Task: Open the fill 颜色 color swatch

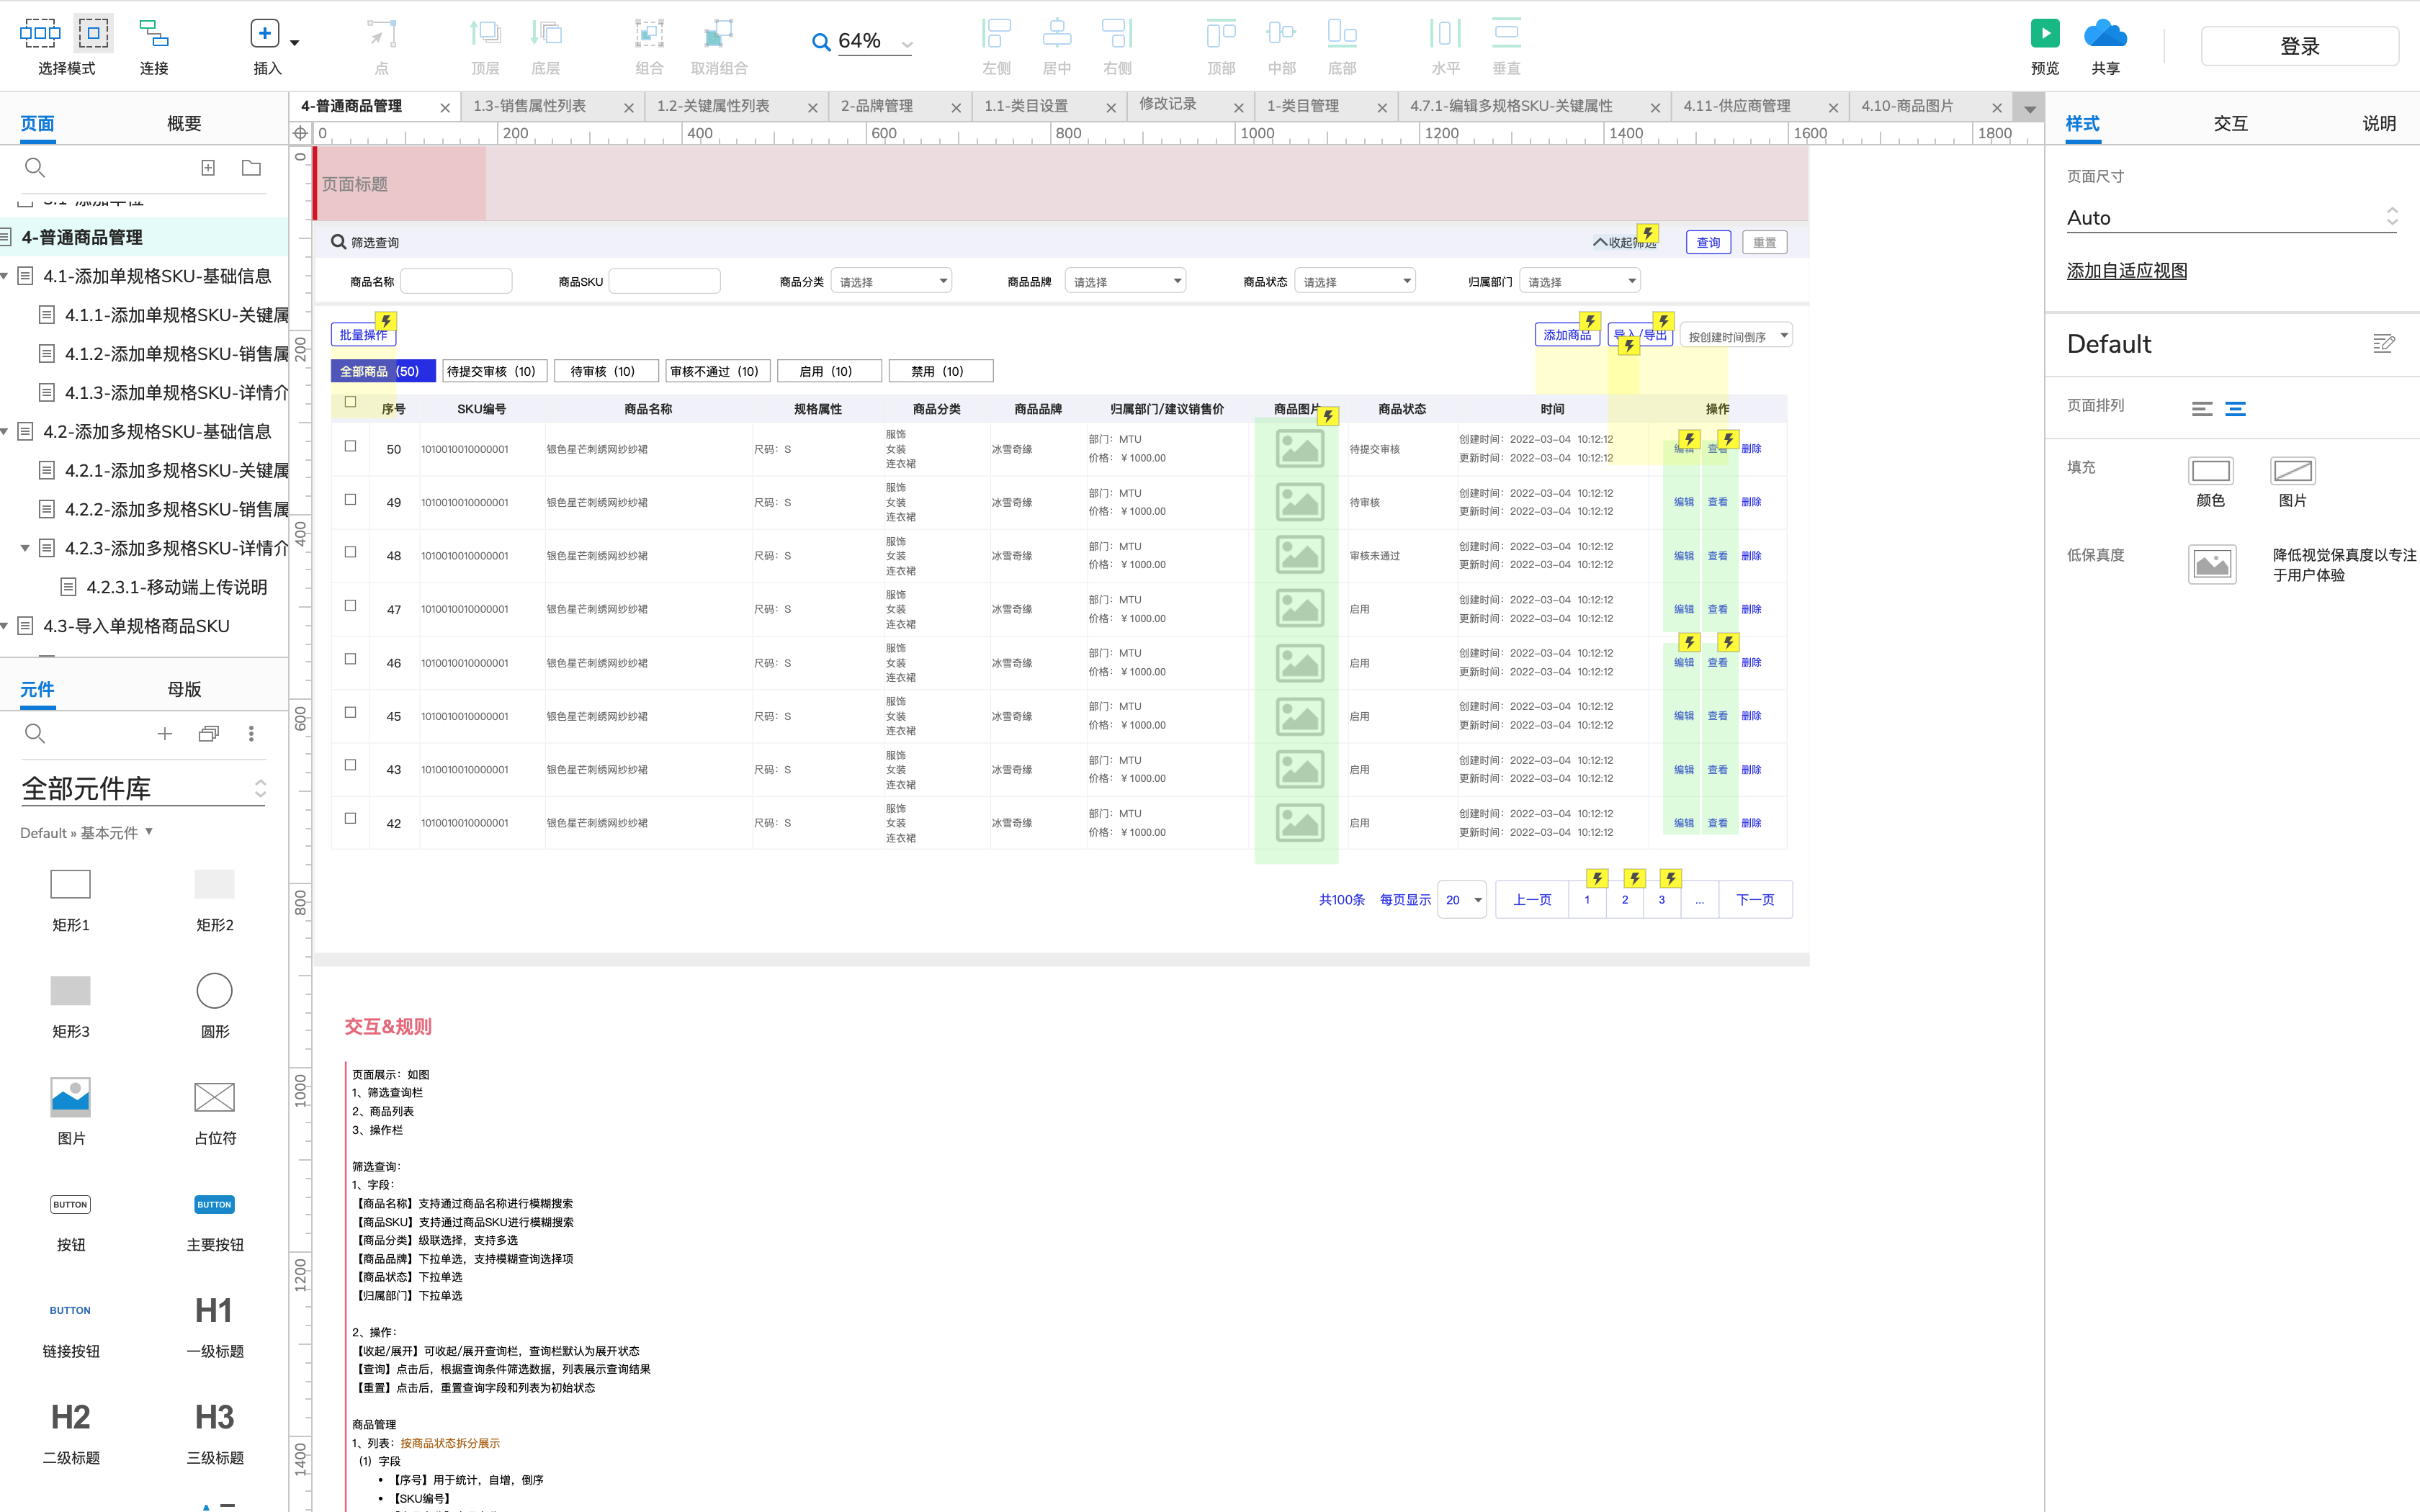Action: (2210, 471)
